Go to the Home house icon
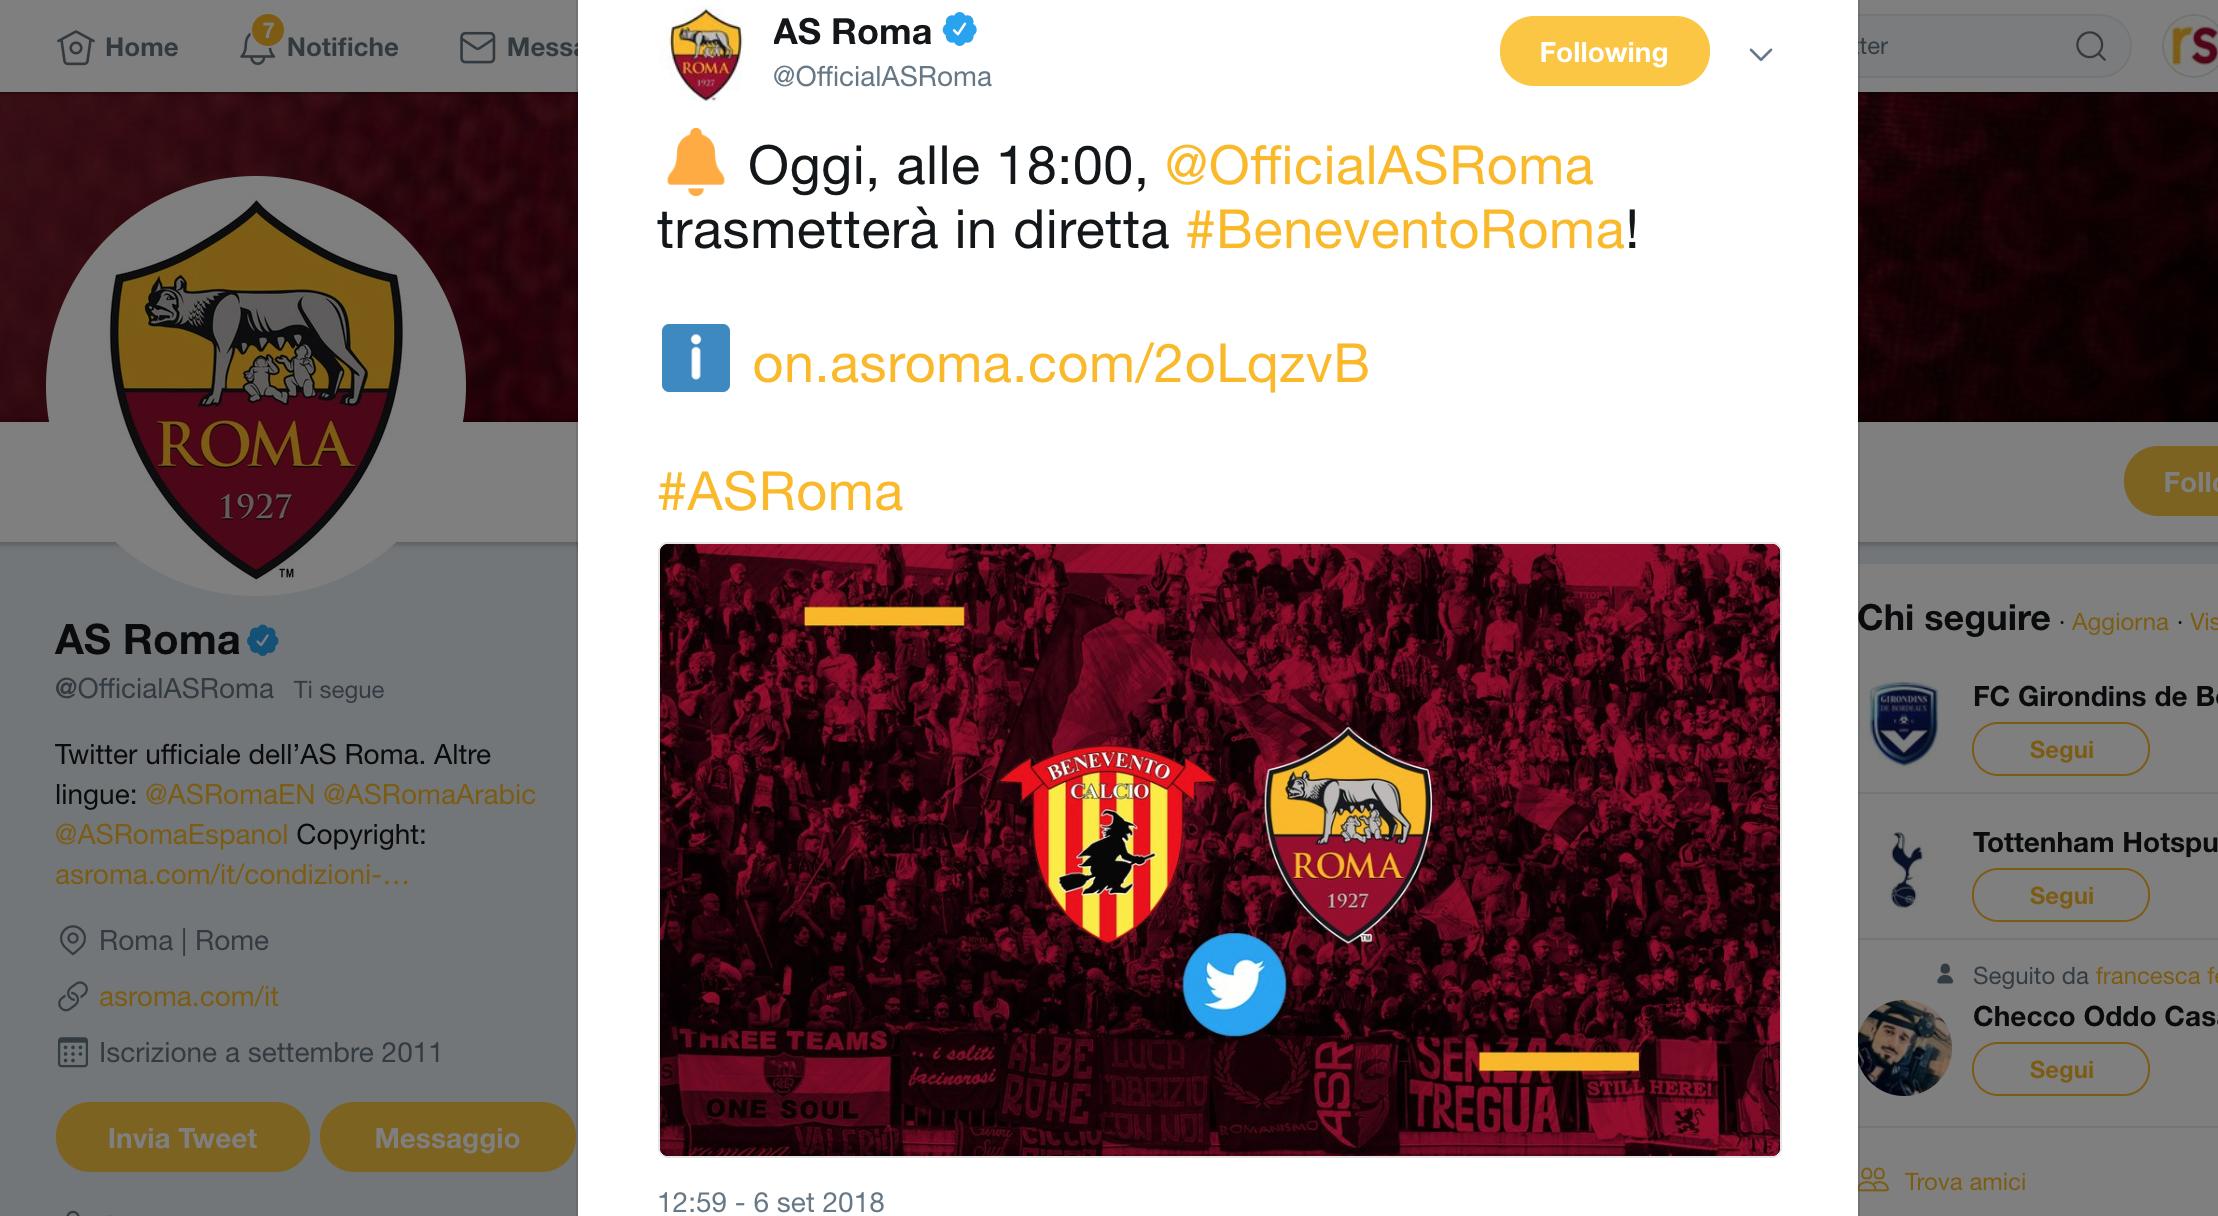 [75, 47]
